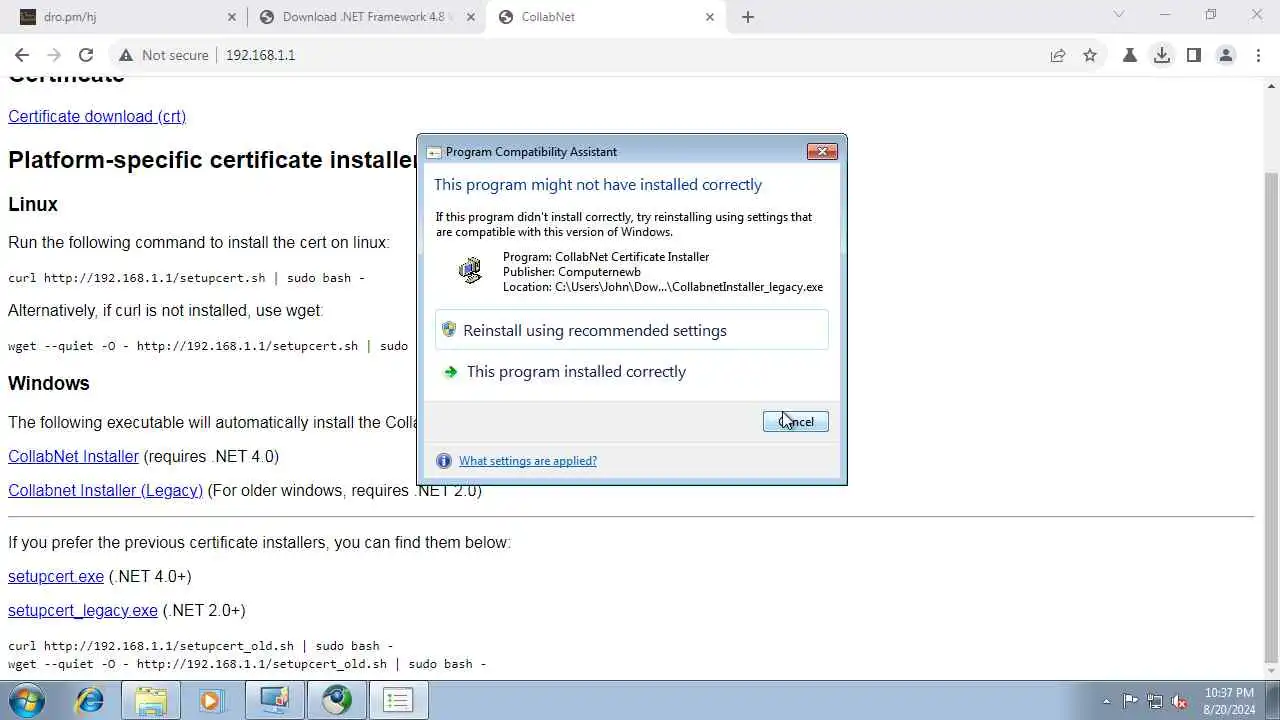Open the Chrome three-dot menu
Viewport: 1280px width, 720px height.
tap(1258, 55)
